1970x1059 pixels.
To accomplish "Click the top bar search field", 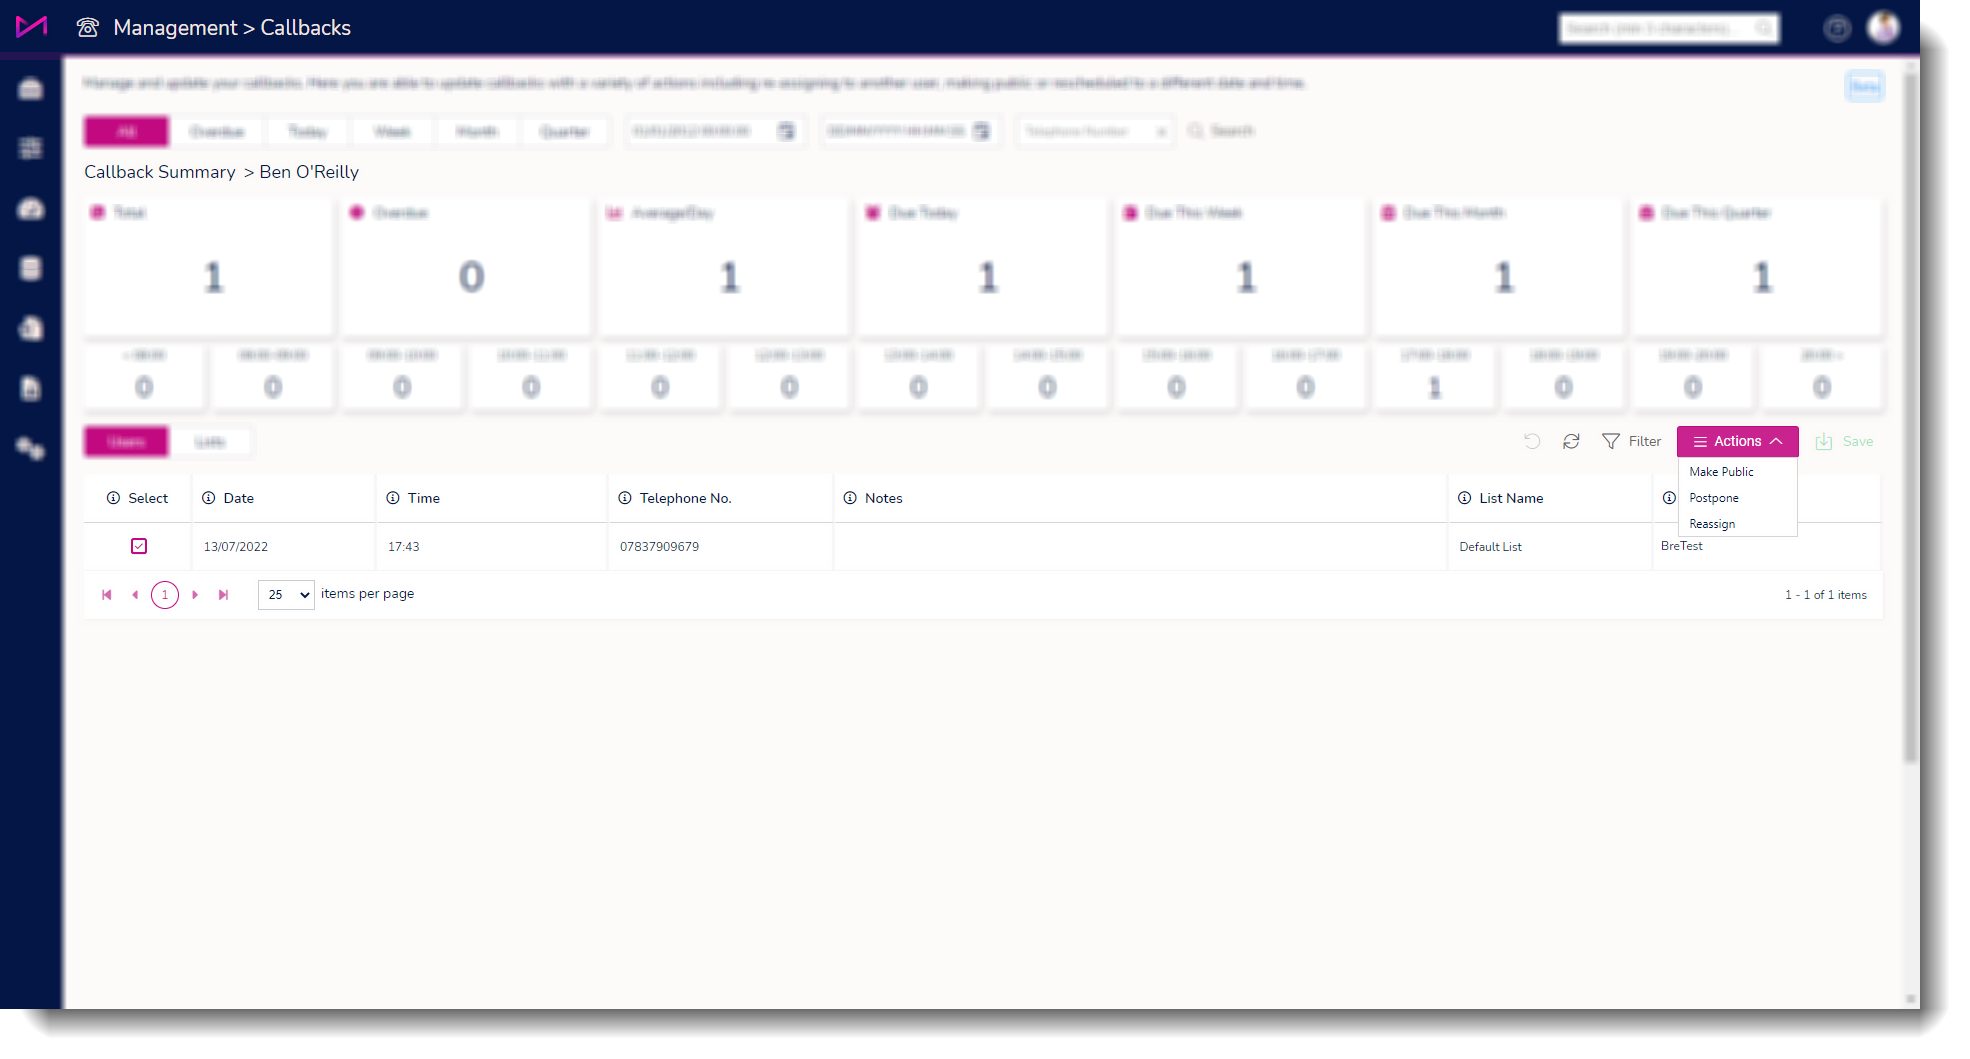I will (x=1669, y=29).
